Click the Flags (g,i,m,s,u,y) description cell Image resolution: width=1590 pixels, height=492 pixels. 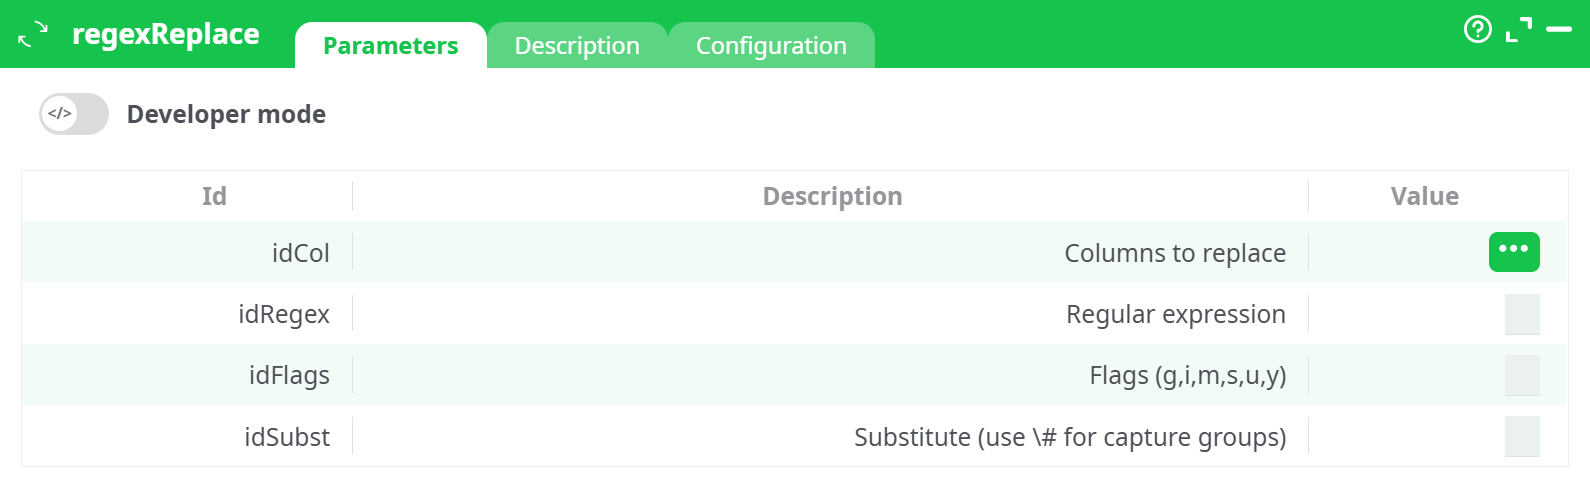pyautogui.click(x=1187, y=375)
